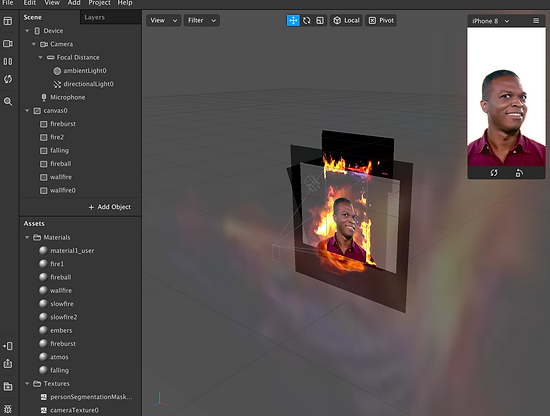Image resolution: width=550 pixels, height=416 pixels.
Task: Toggle the Pivot mode button
Action: click(381, 20)
